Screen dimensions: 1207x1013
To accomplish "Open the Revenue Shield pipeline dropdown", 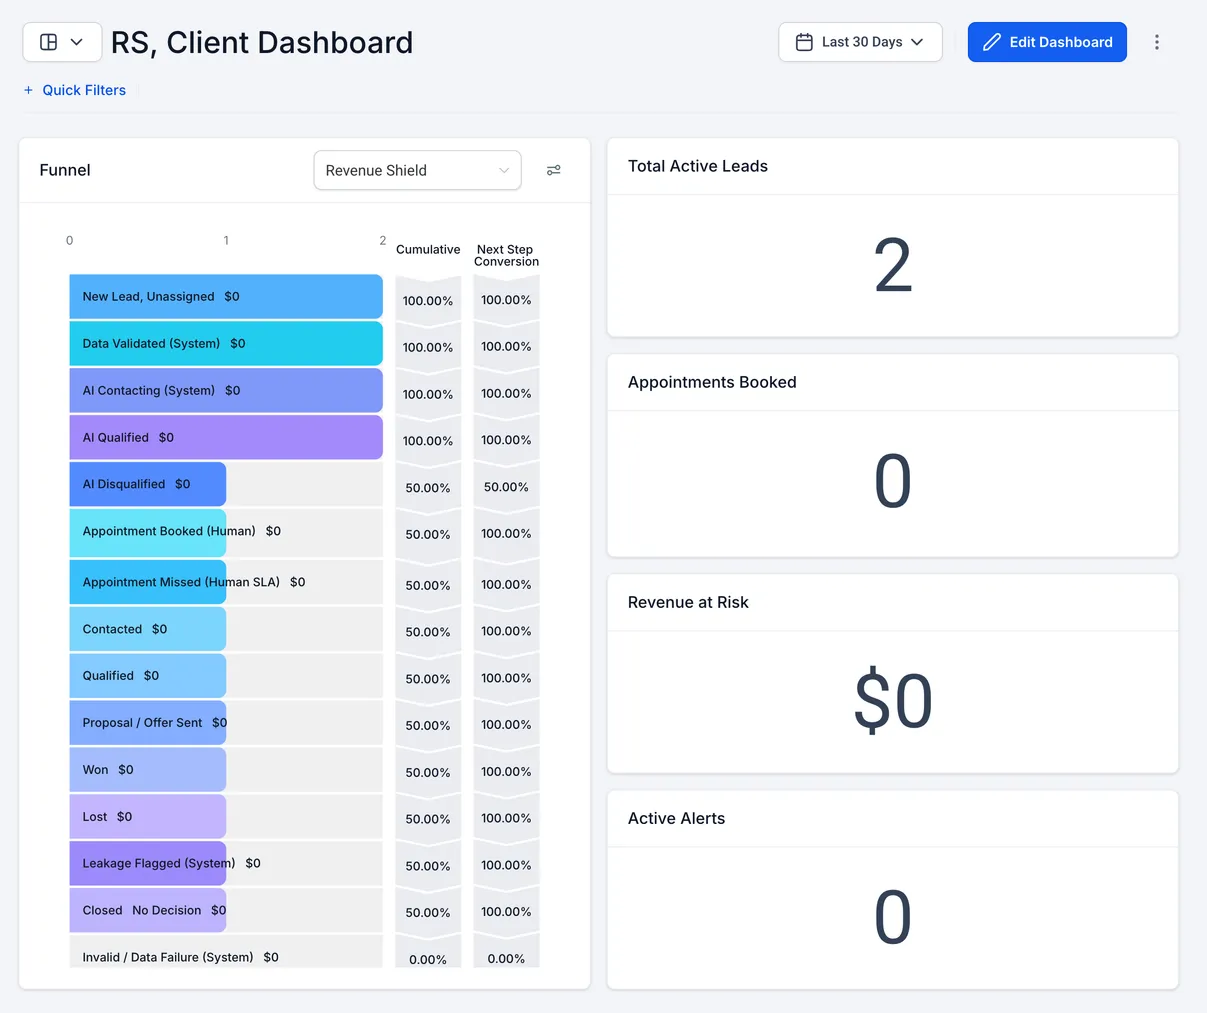I will [417, 170].
